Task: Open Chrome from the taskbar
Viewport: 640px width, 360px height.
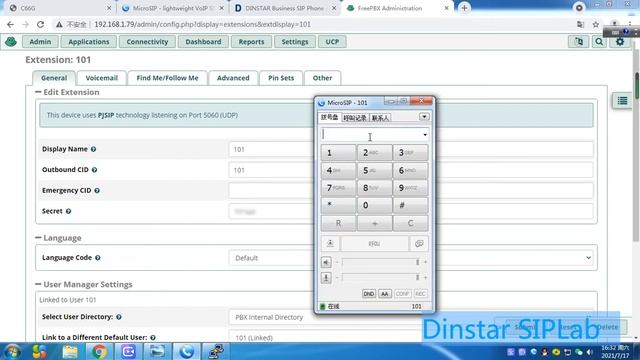Action: pos(99,351)
